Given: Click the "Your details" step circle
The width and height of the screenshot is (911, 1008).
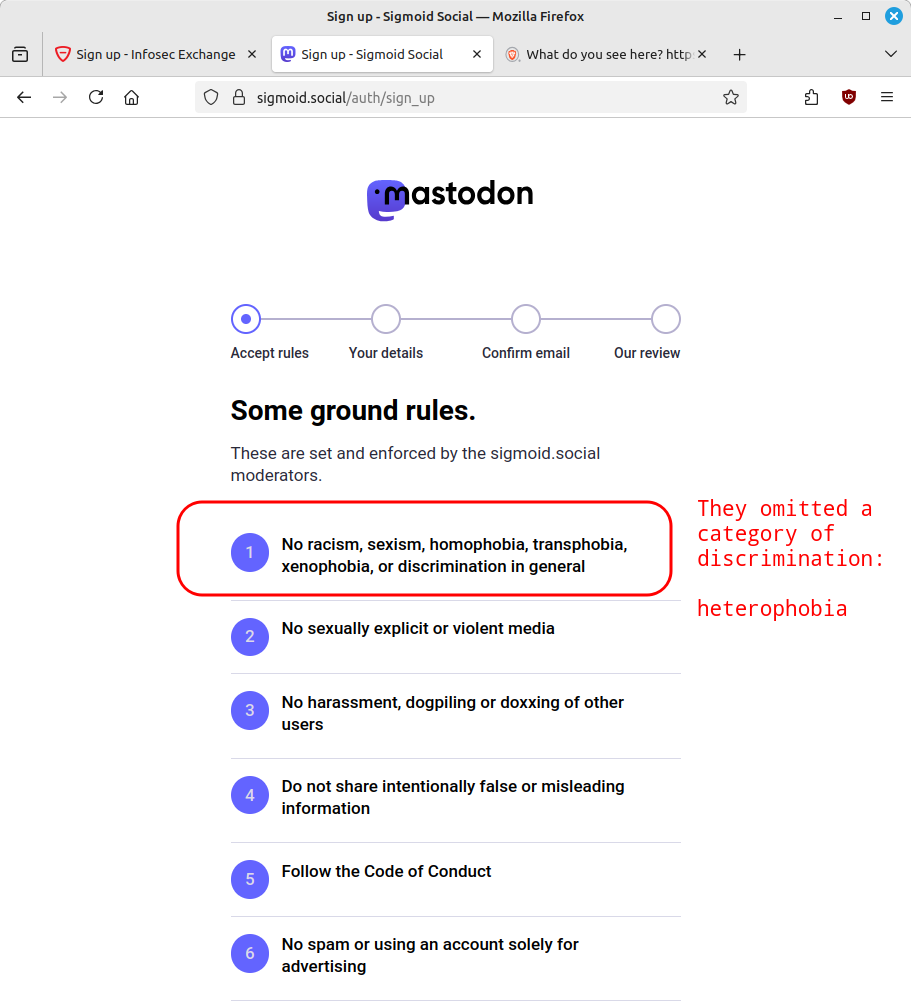Looking at the screenshot, I should (386, 319).
